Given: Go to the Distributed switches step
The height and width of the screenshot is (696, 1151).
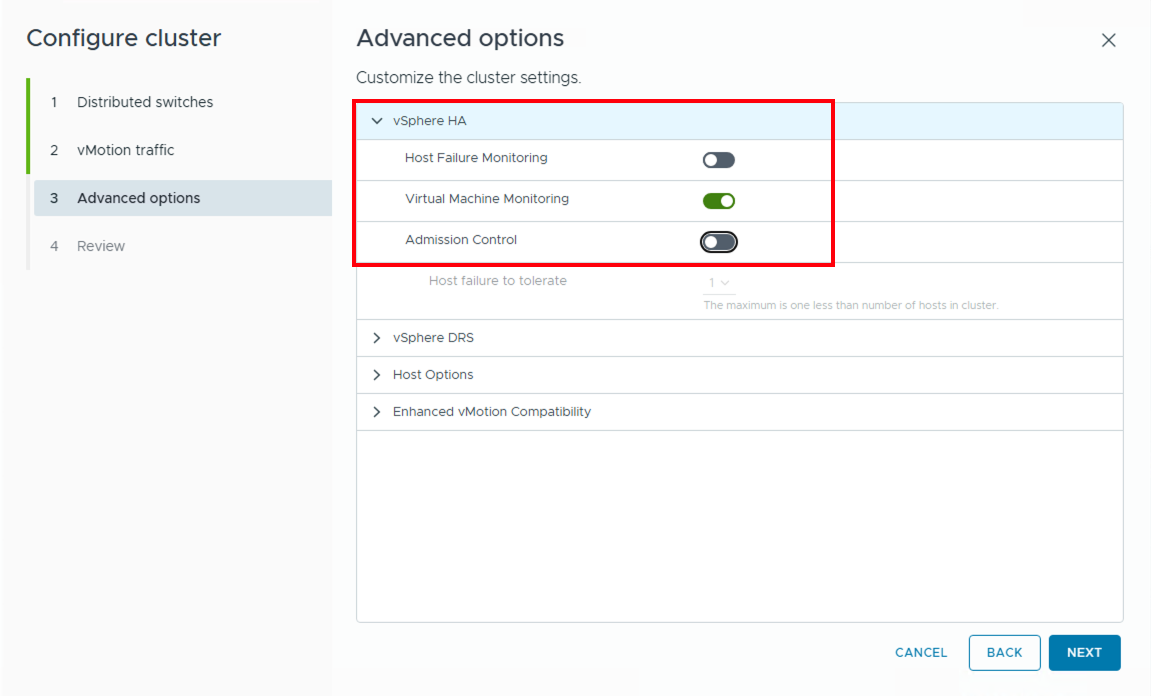Looking at the screenshot, I should tap(145, 101).
